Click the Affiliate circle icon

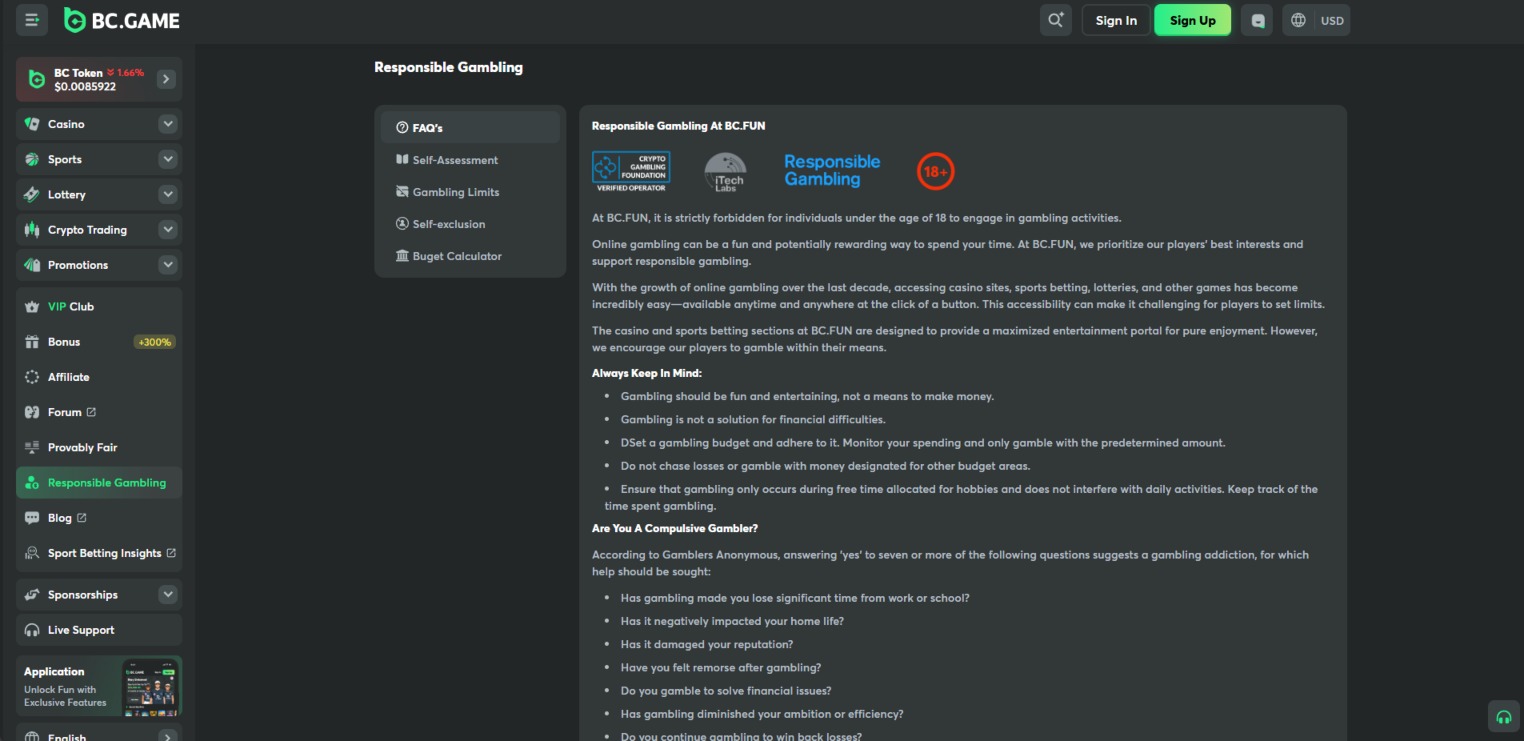coord(32,377)
